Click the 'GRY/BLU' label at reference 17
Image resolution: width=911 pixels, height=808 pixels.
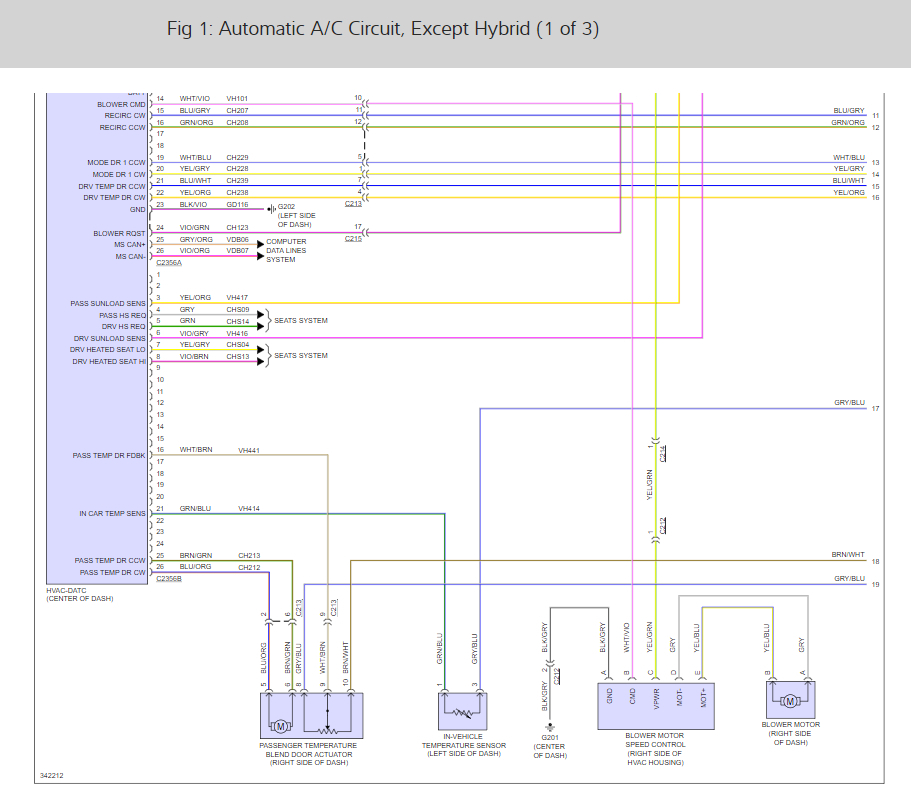pyautogui.click(x=849, y=403)
